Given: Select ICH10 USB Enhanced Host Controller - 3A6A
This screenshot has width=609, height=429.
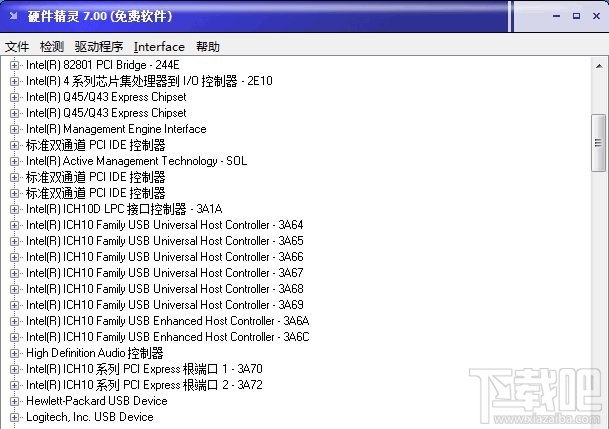Looking at the screenshot, I should pyautogui.click(x=168, y=321).
